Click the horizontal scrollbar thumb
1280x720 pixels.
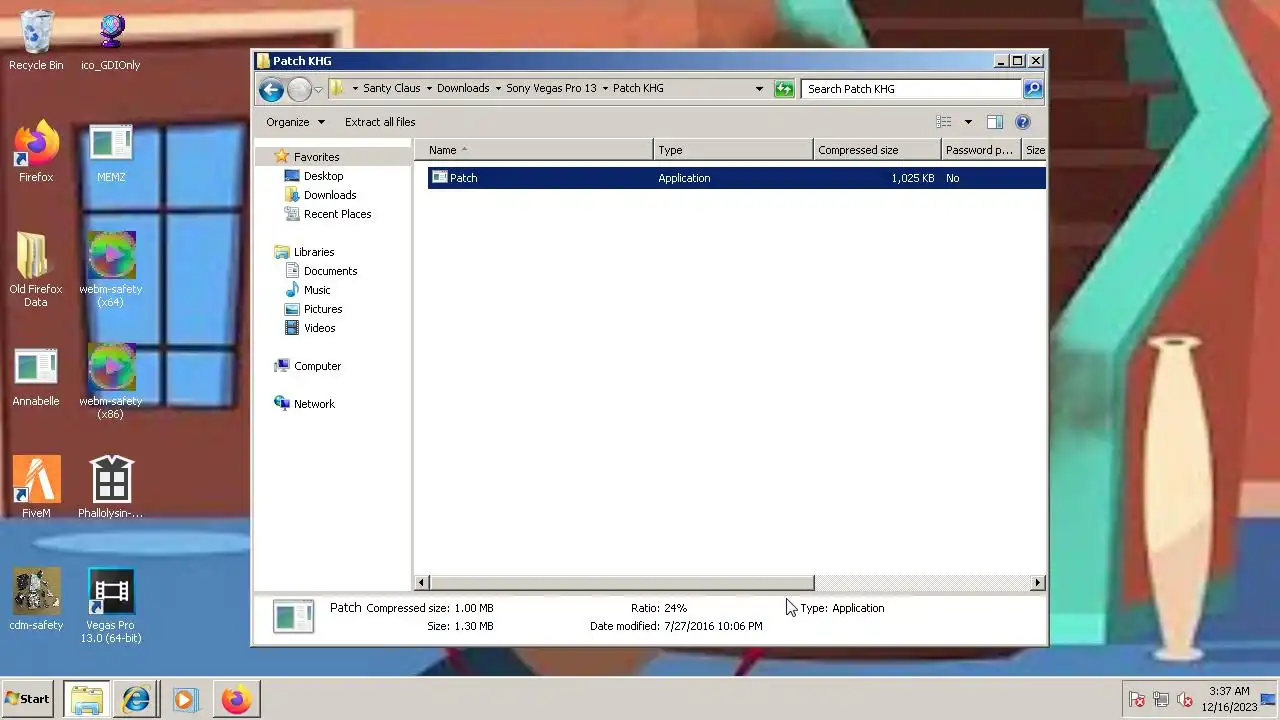622,583
